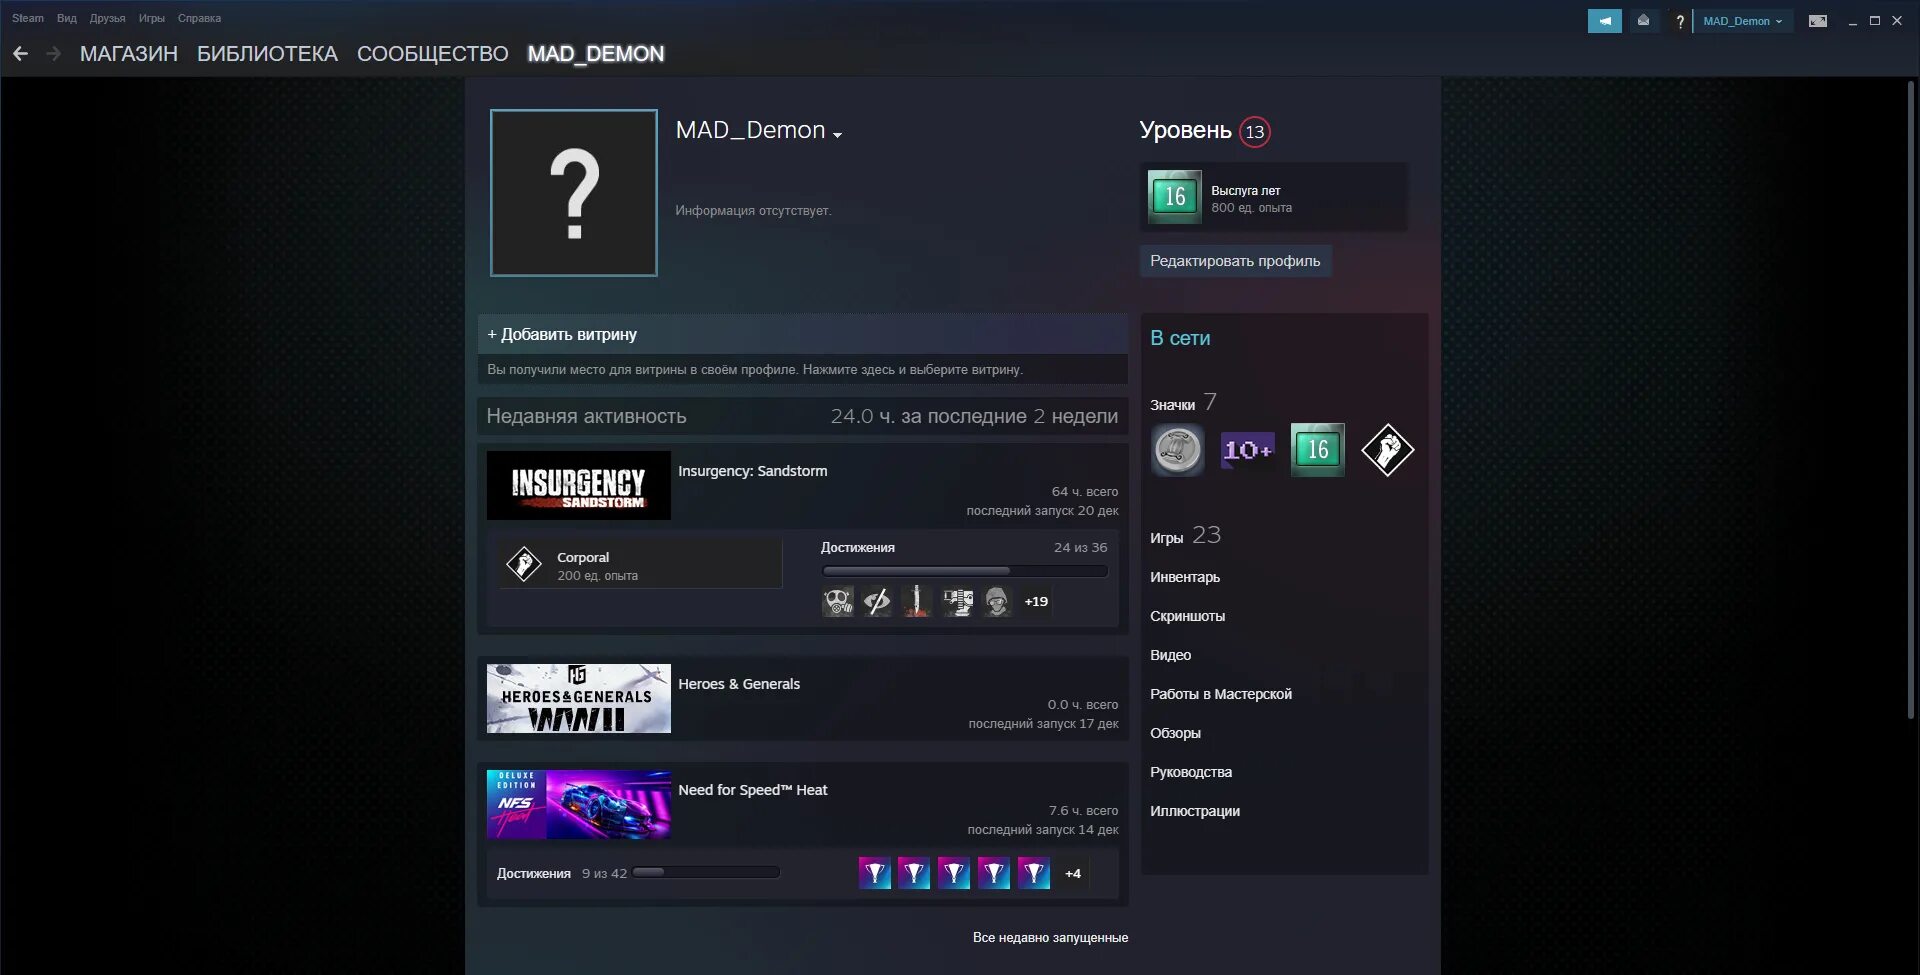Open the profile avatar image
This screenshot has width=1920, height=975.
(x=574, y=193)
